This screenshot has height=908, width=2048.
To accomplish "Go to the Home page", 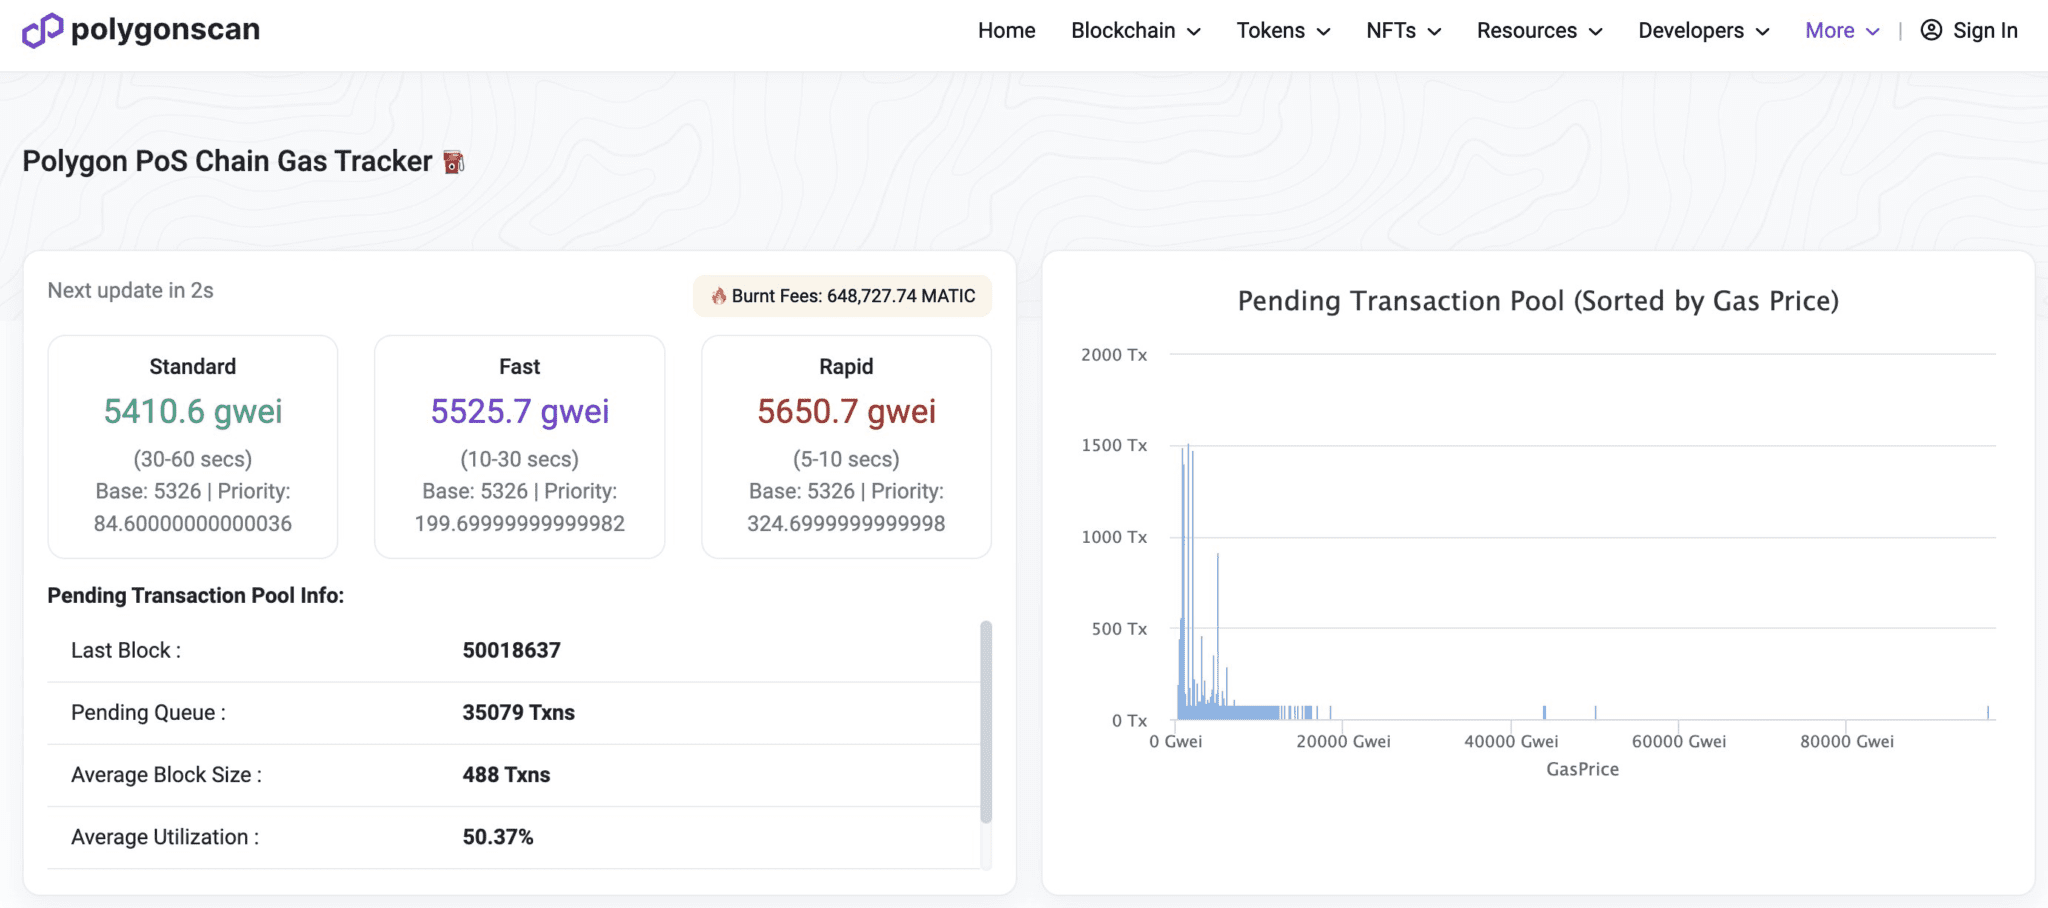I will click(1006, 31).
